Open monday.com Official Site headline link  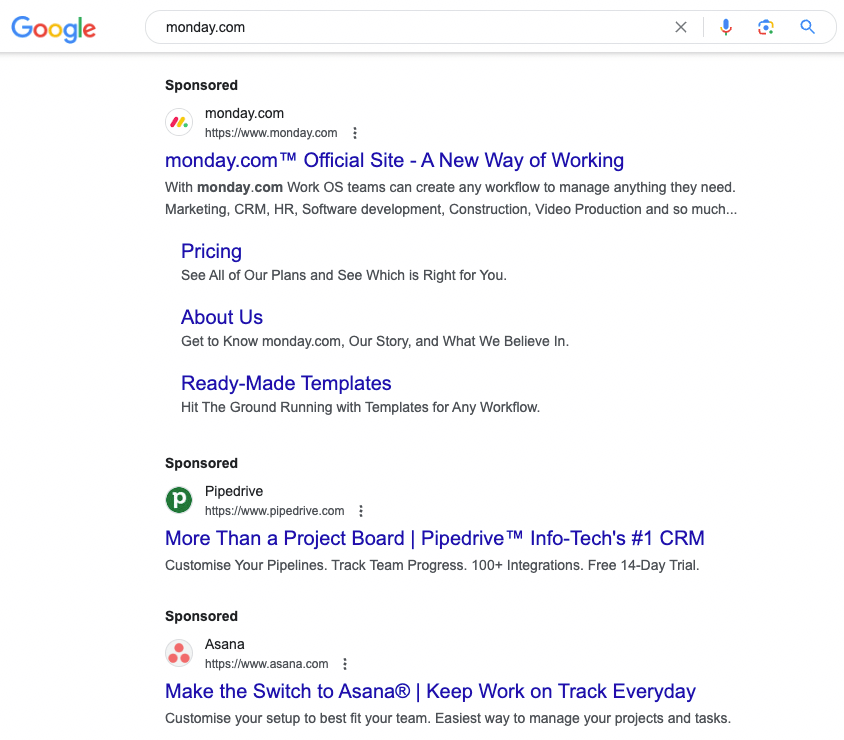coord(394,160)
